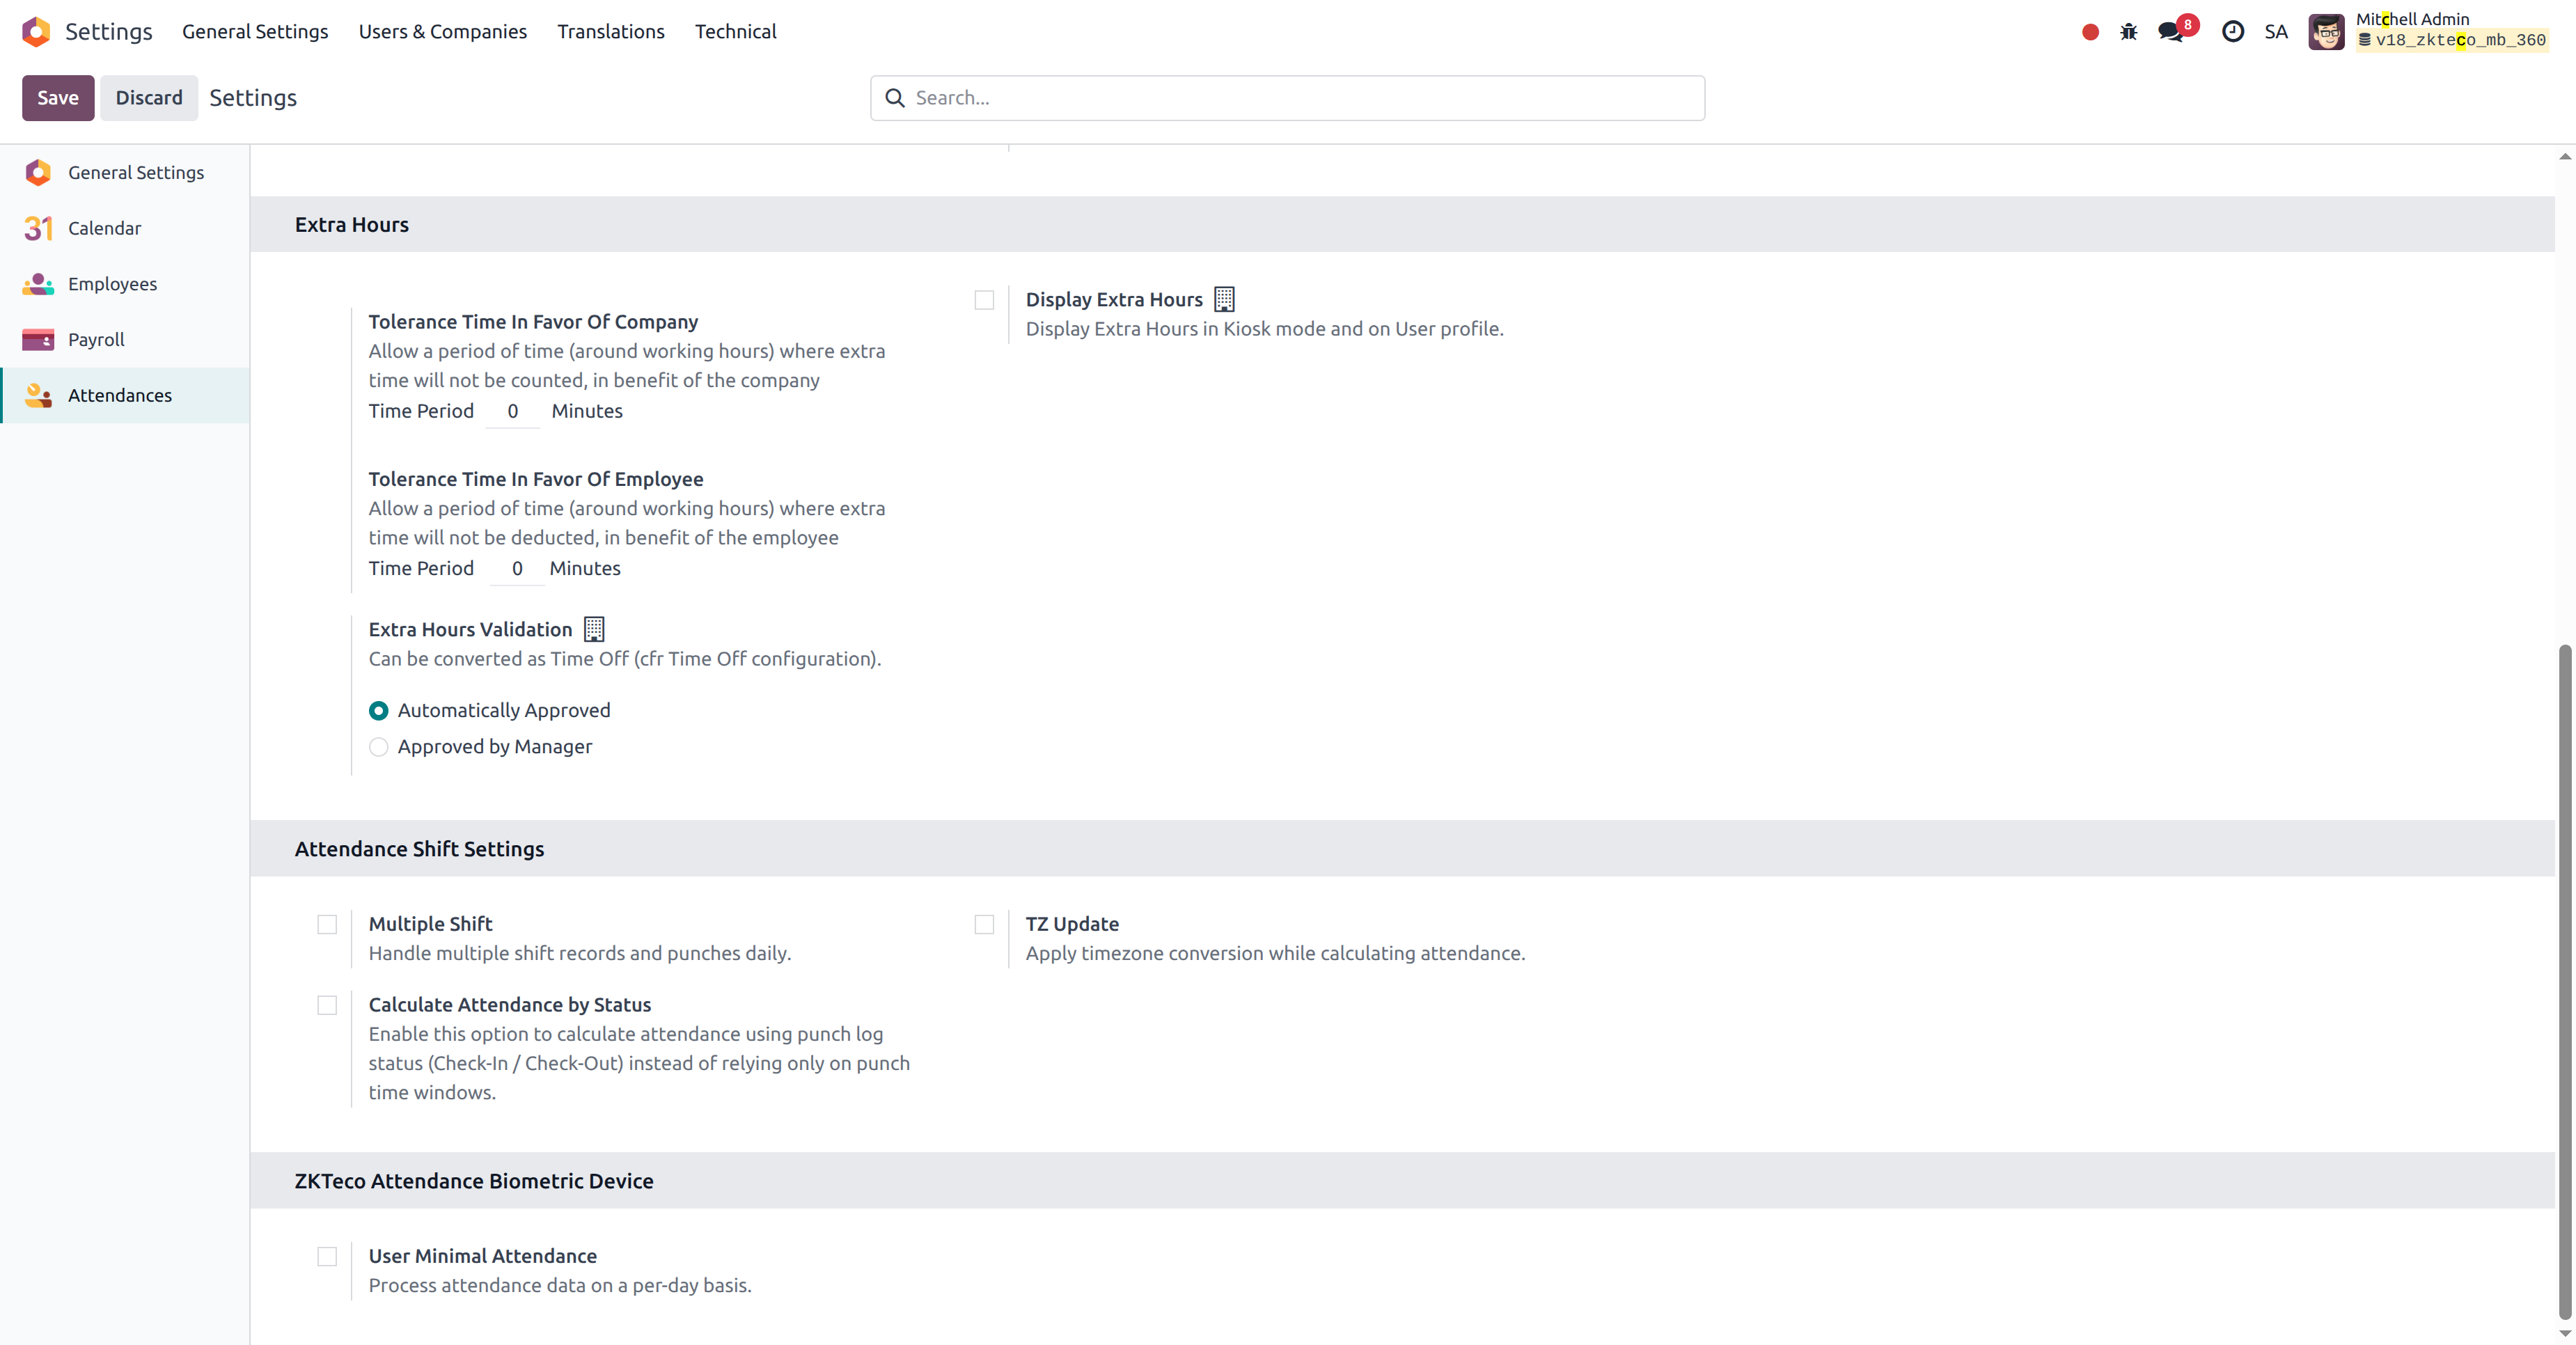
Task: Switch to the Translations menu
Action: (610, 31)
